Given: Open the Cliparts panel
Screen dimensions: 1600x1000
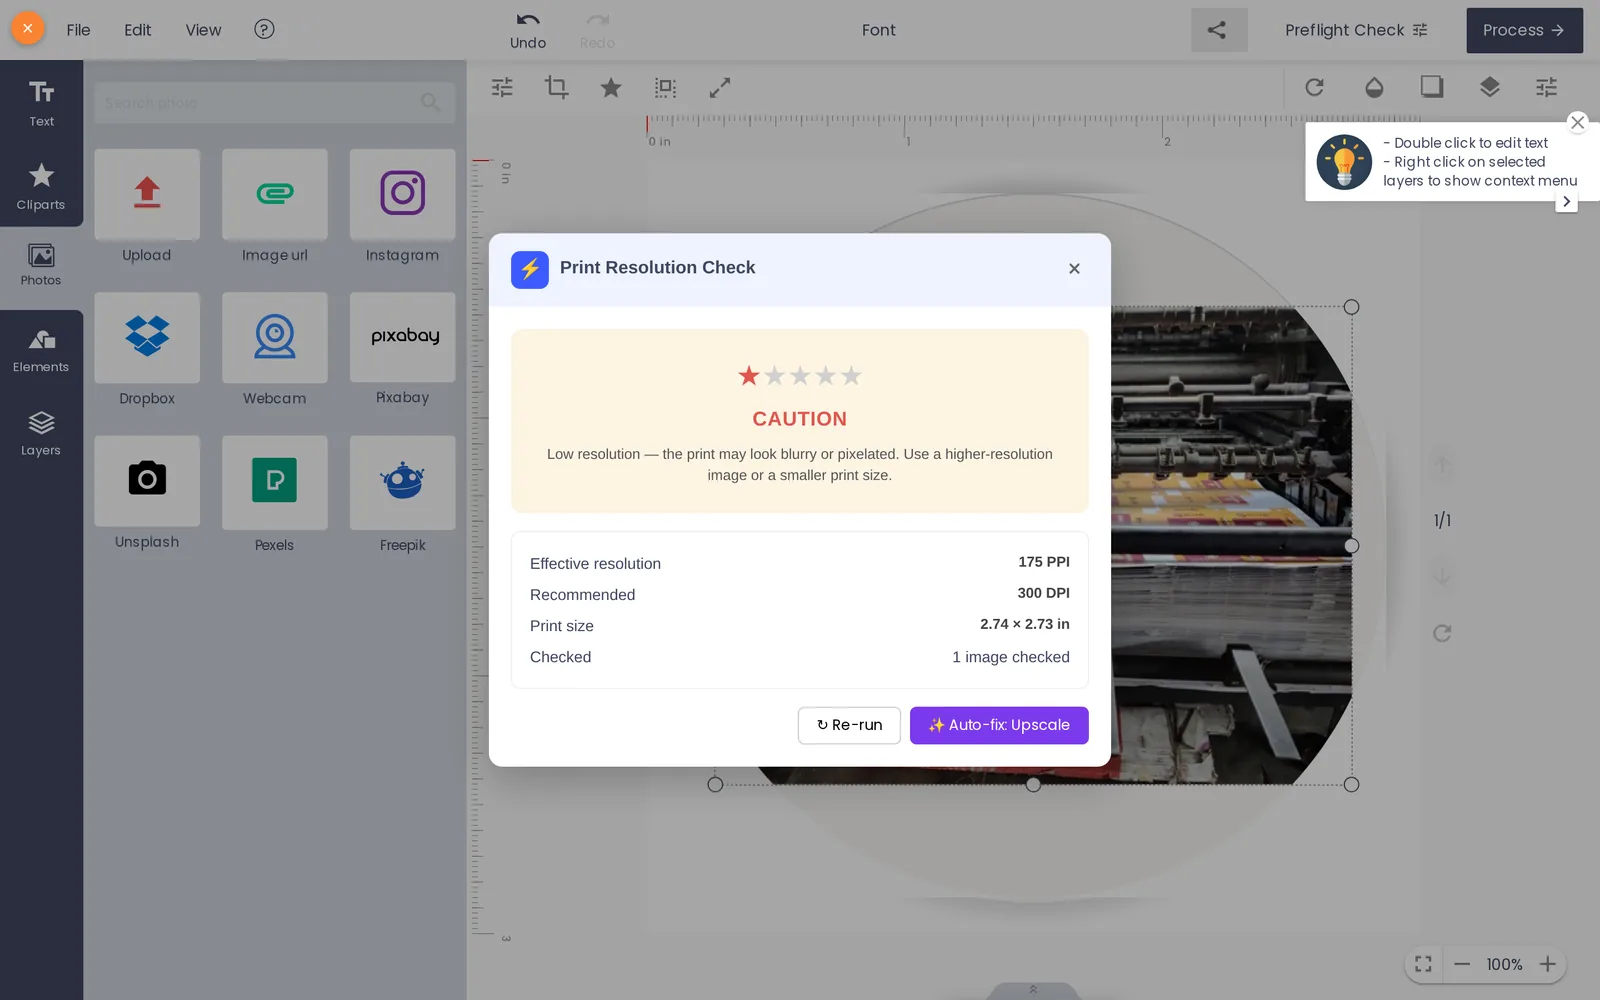Looking at the screenshot, I should click(x=41, y=186).
